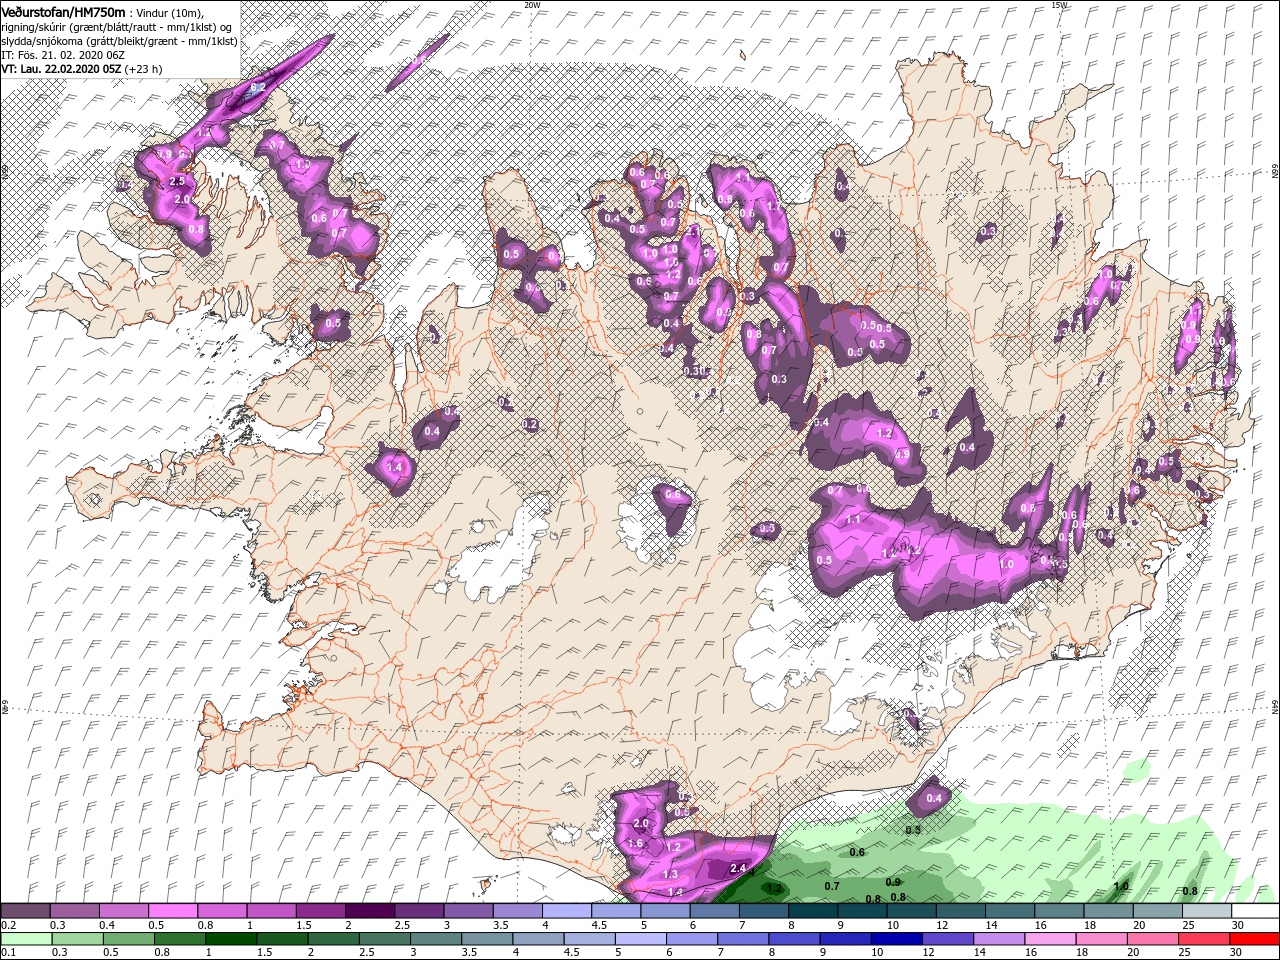Click the 1.6 snowfall value on the map
This screenshot has width=1280, height=960.
[x=634, y=843]
